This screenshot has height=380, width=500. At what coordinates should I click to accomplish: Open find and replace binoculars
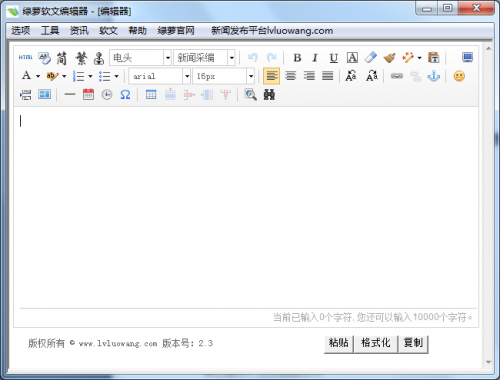(269, 95)
